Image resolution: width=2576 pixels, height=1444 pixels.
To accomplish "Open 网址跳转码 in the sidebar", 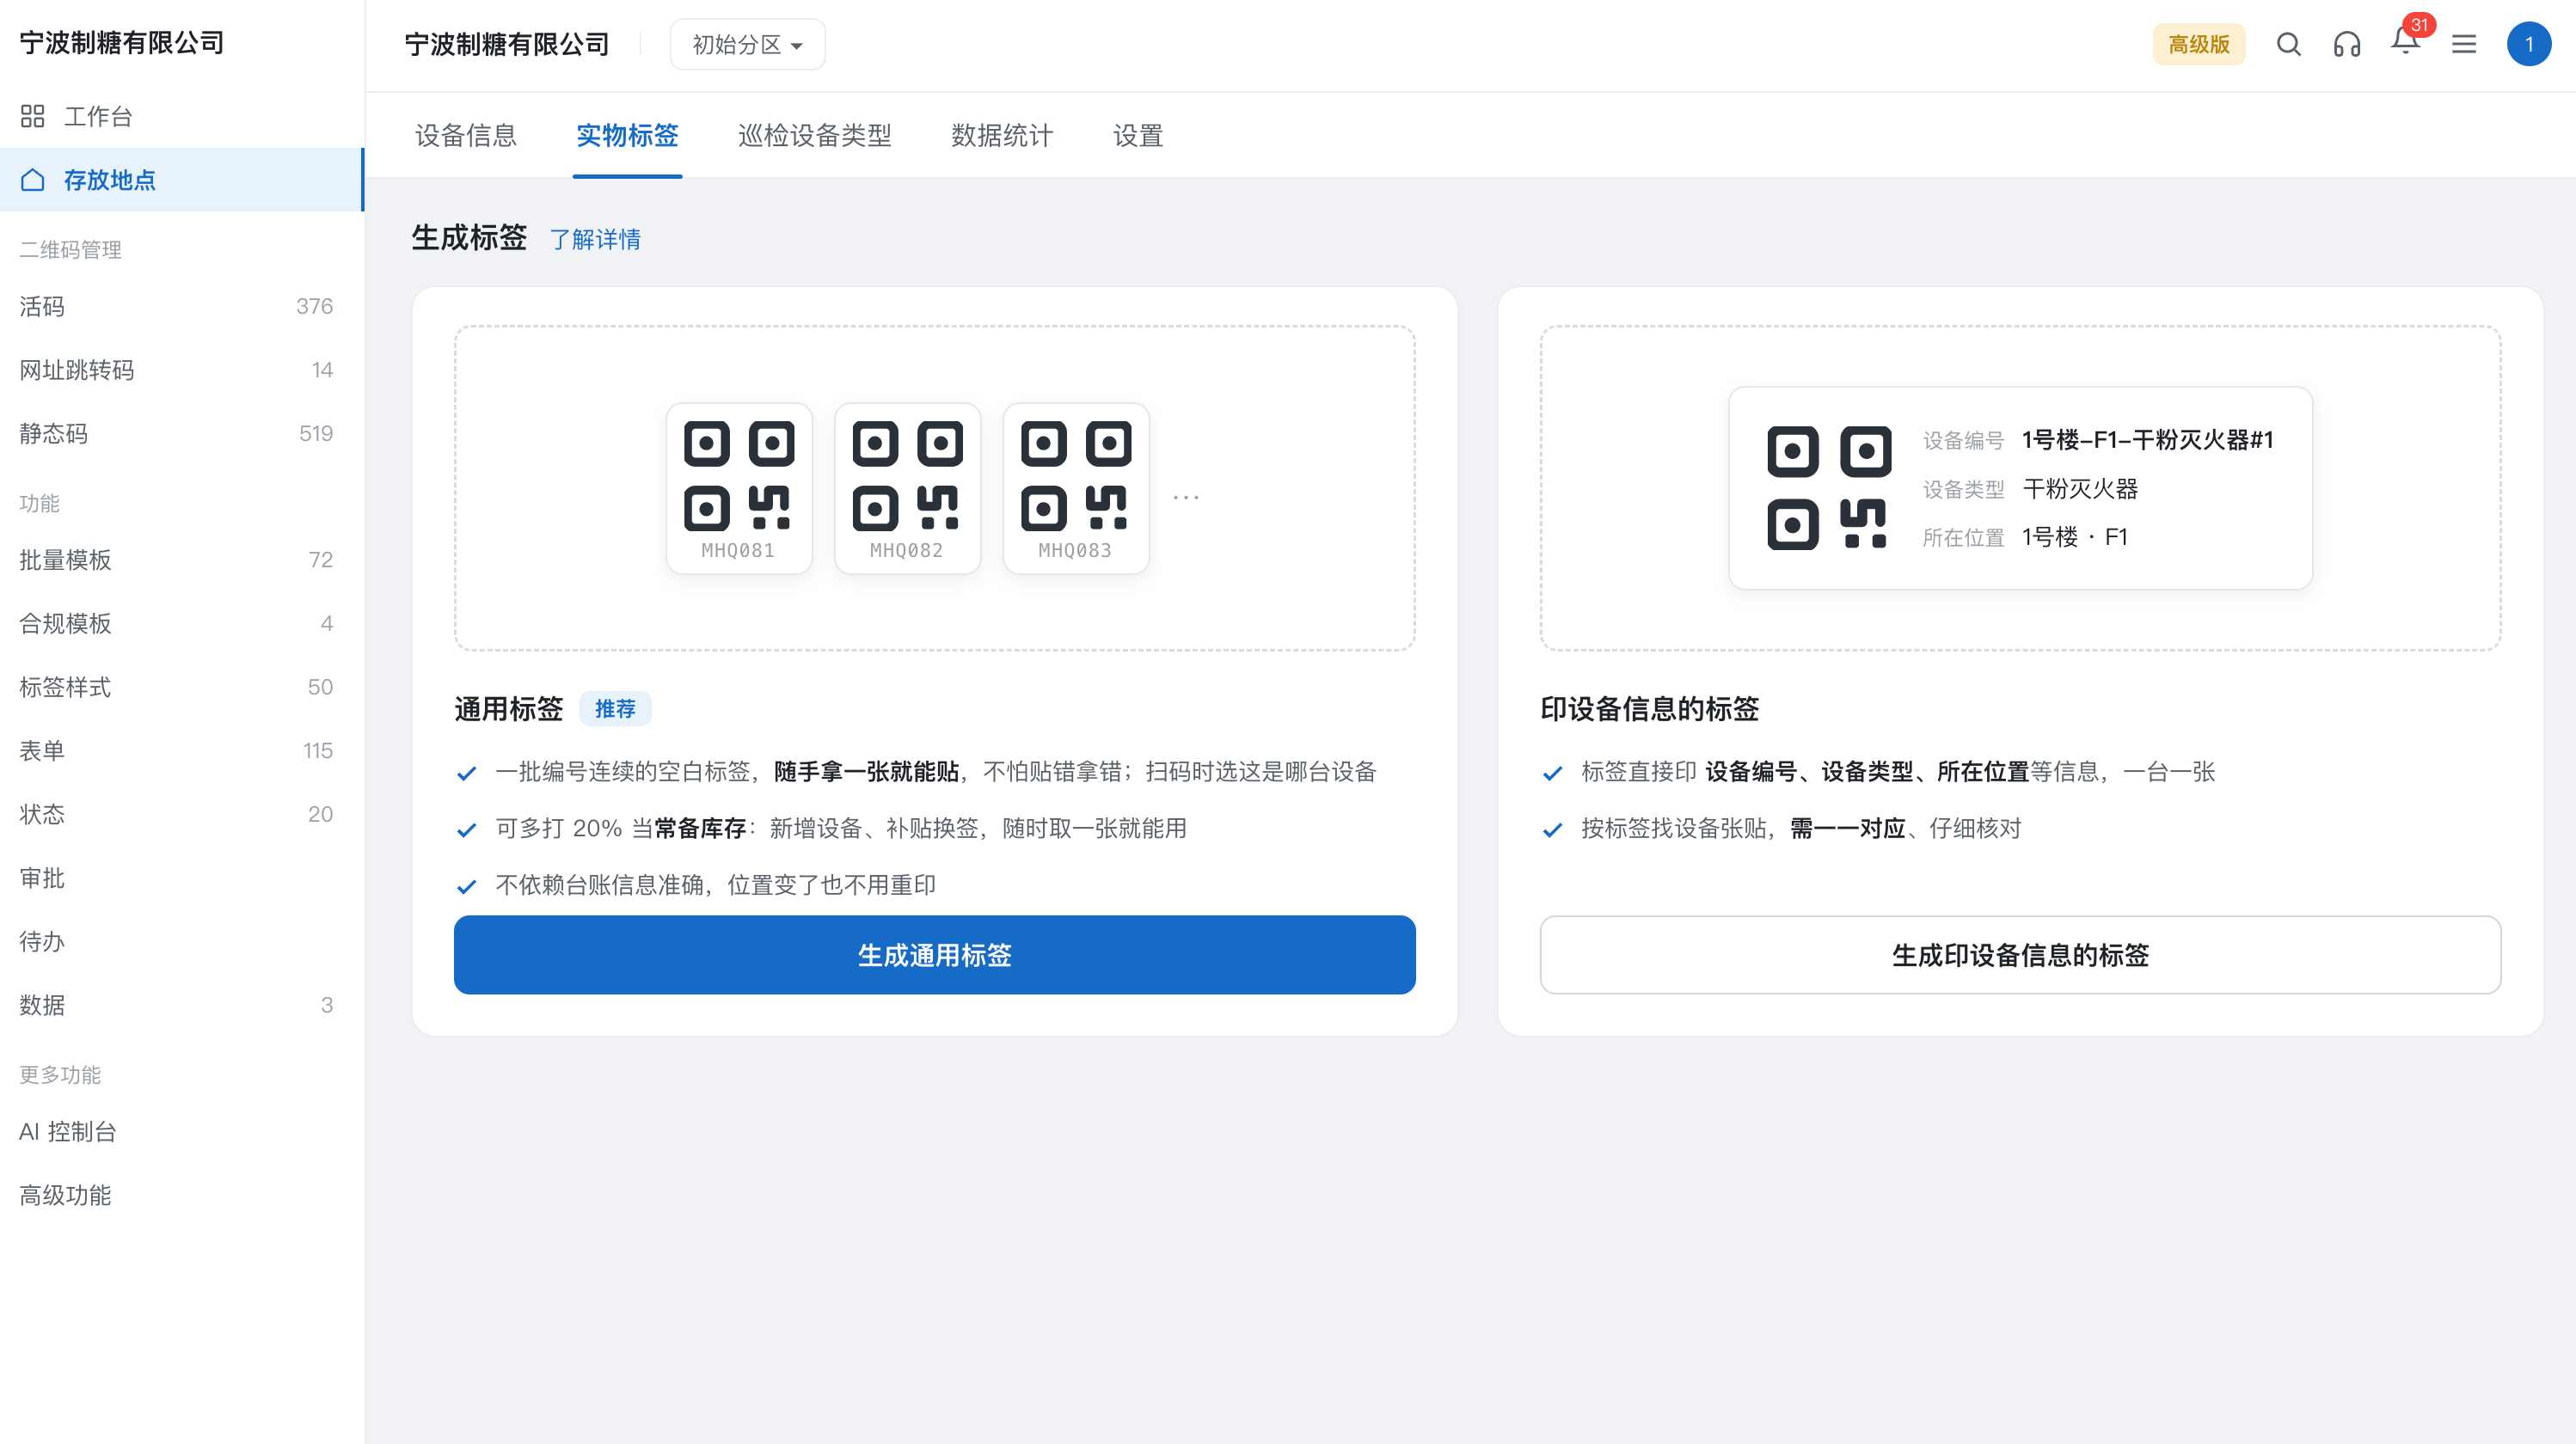I will 182,370.
